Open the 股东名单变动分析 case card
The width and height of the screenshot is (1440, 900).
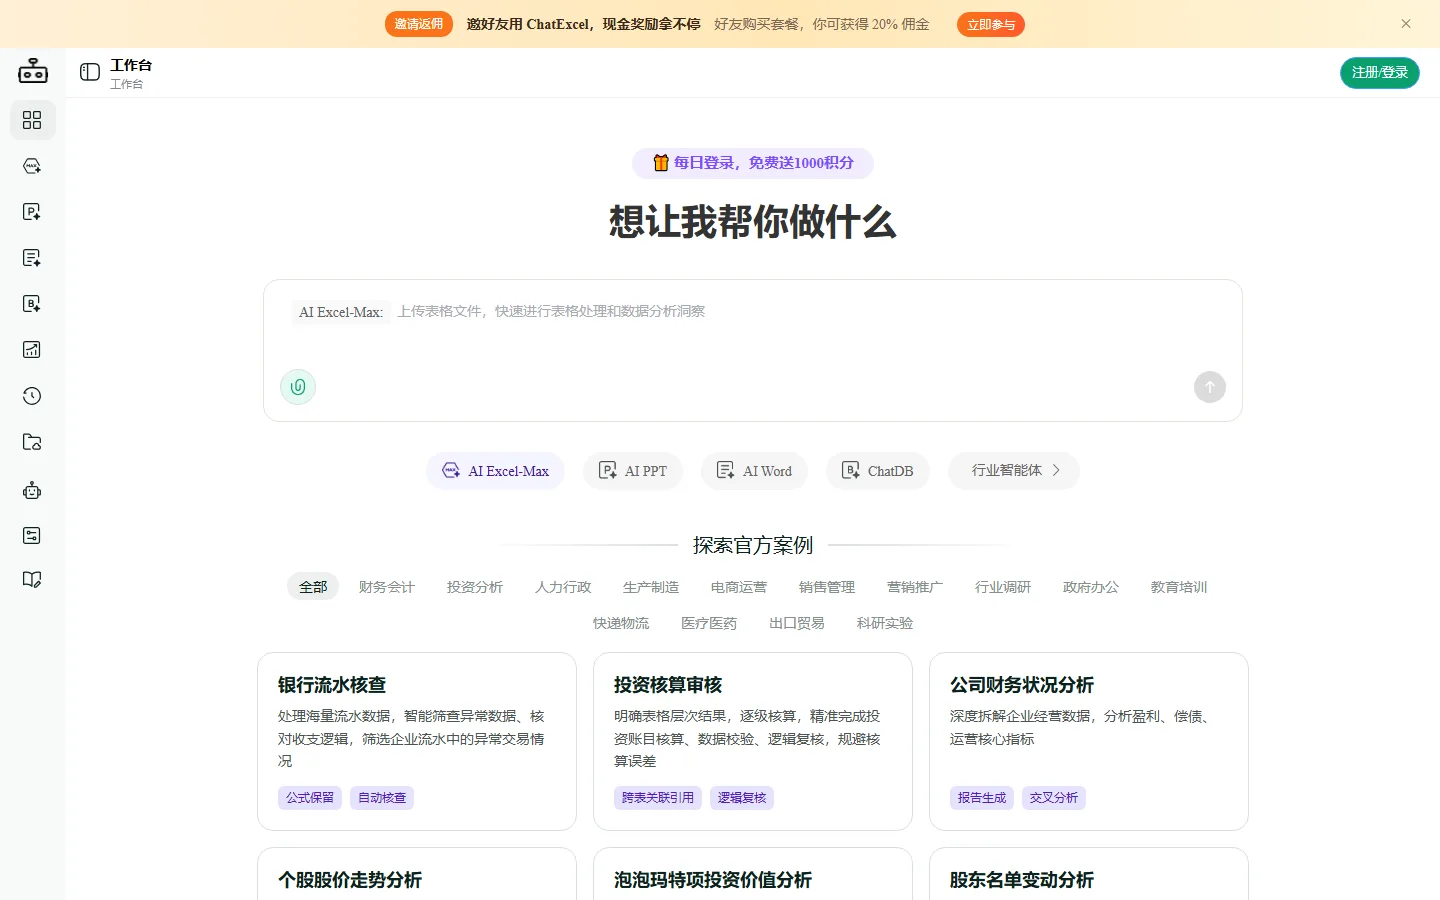point(1089,874)
